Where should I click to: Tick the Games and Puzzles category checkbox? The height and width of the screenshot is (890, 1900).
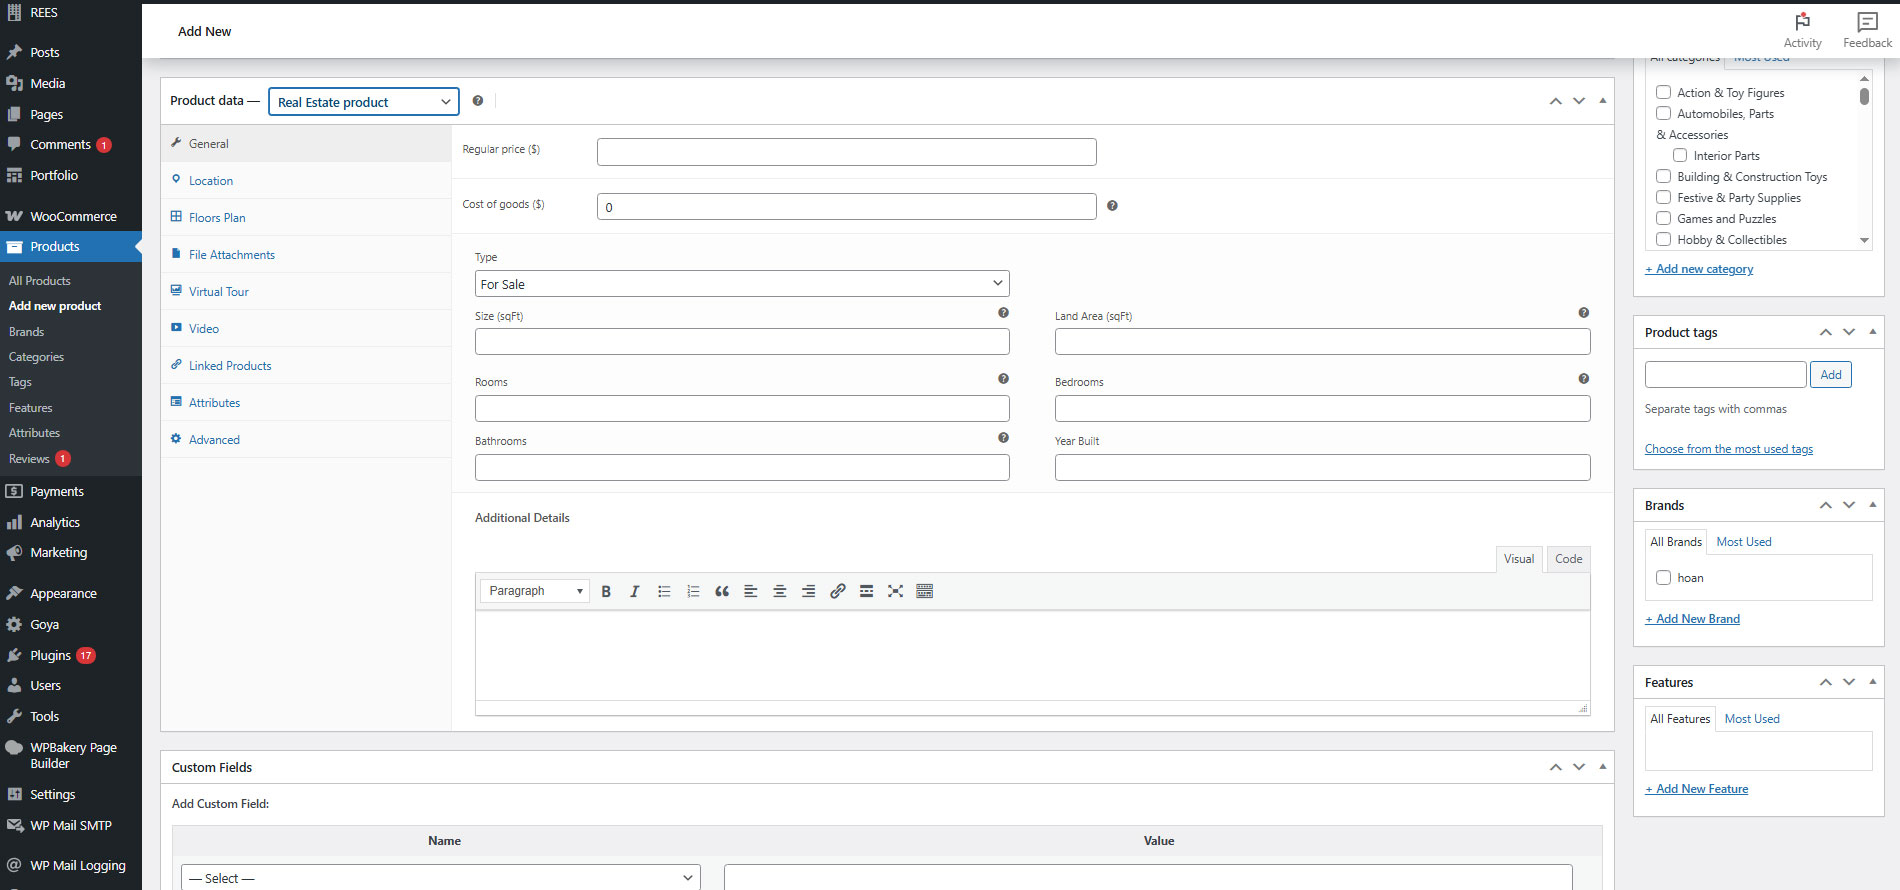click(1664, 218)
